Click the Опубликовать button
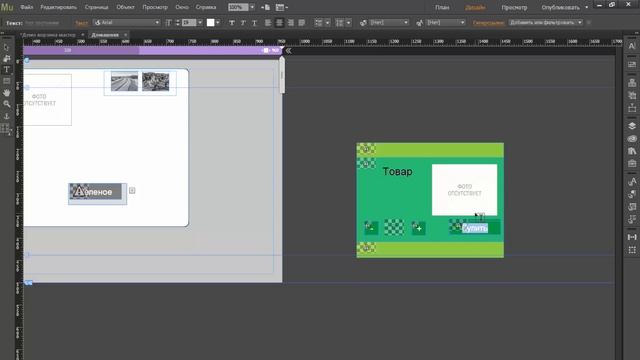 560,7
